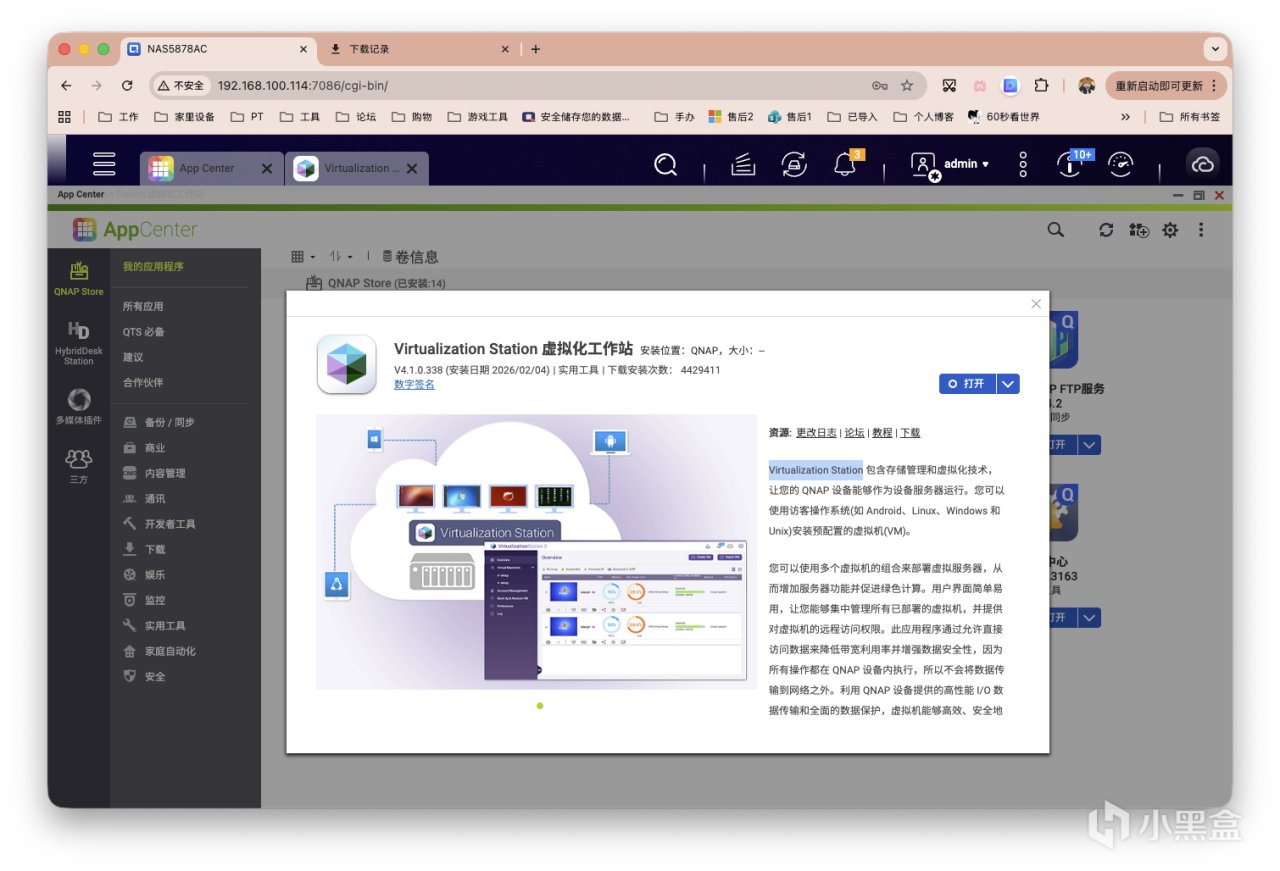Open the 更改日志 link
Viewport: 1280px width, 871px height.
(x=816, y=433)
